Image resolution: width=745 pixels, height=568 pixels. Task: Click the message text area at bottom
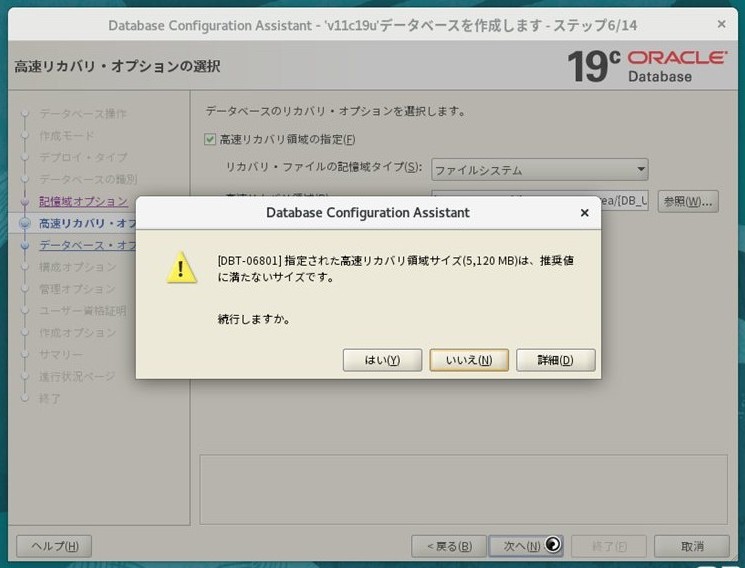click(x=463, y=490)
